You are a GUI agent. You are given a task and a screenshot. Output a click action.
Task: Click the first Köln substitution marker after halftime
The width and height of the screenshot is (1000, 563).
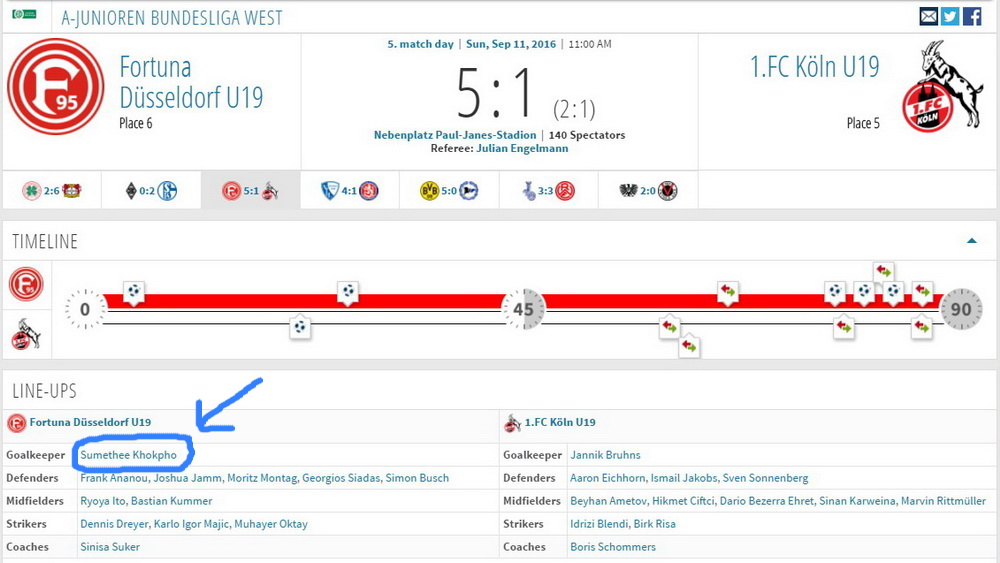(x=669, y=328)
